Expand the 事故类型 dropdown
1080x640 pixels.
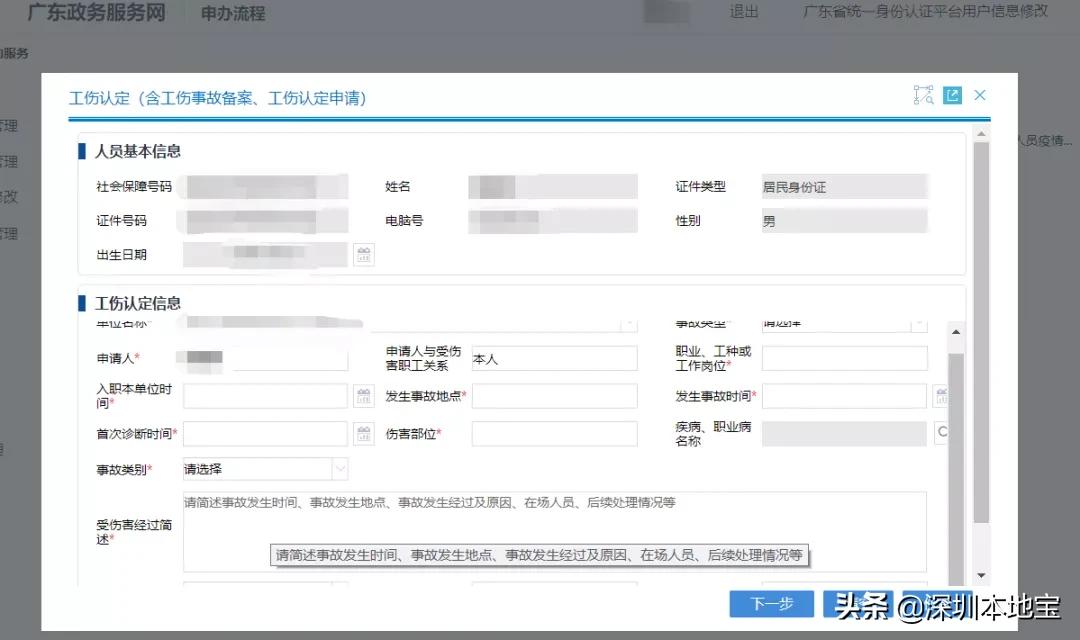tap(920, 322)
